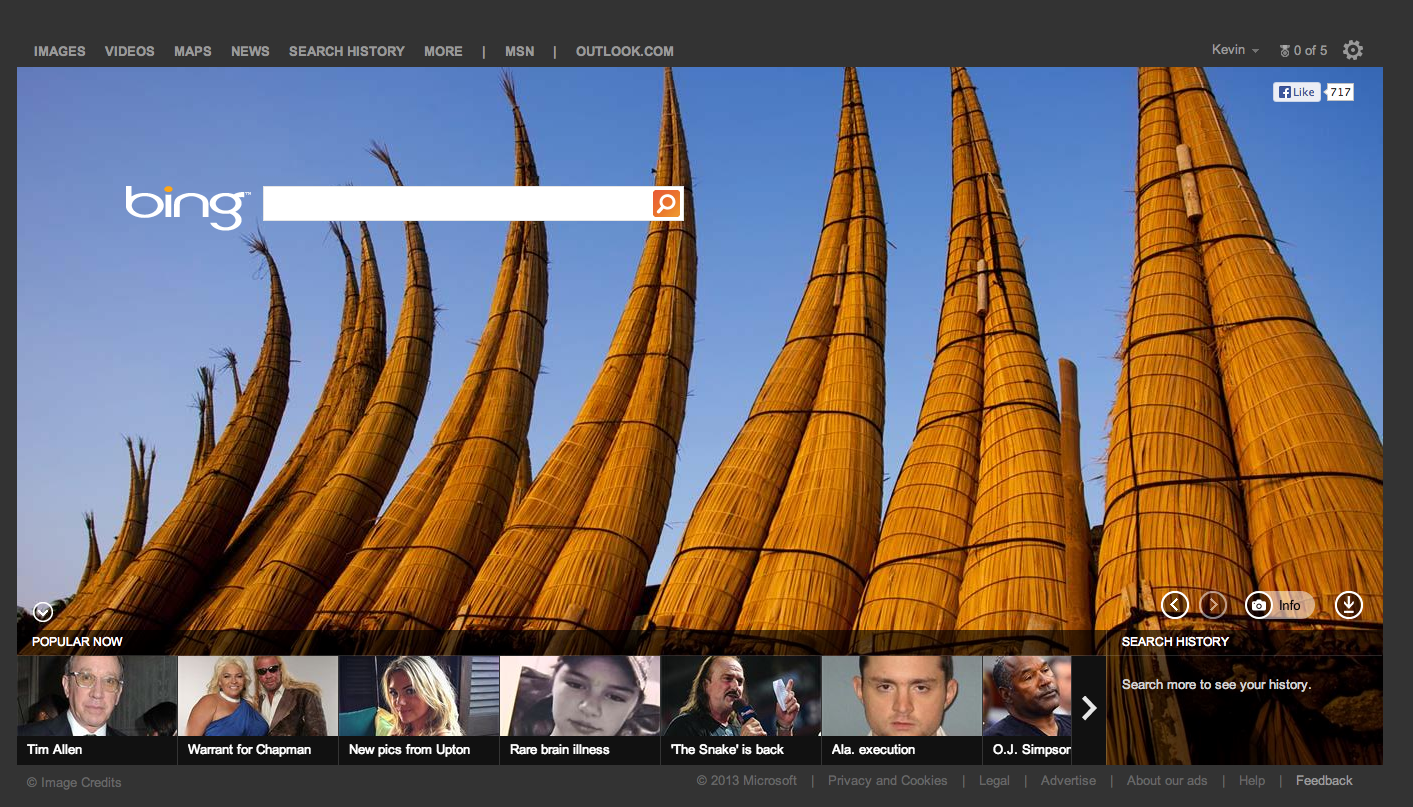
Task: Focus the Bing search box
Action: [457, 203]
